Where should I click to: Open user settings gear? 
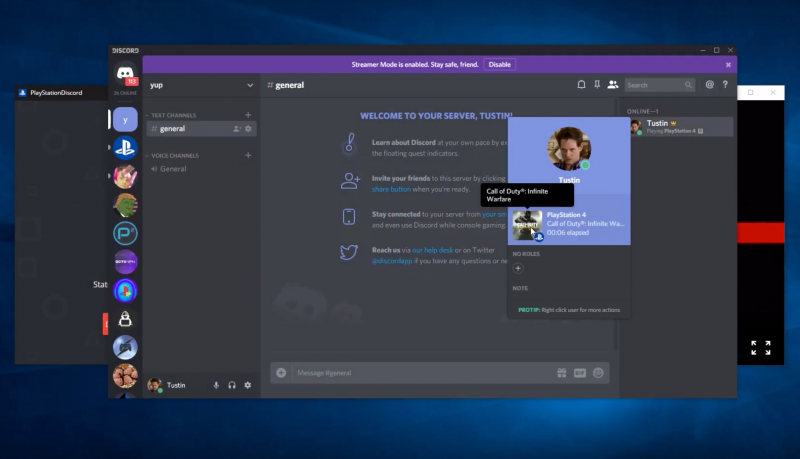point(247,385)
